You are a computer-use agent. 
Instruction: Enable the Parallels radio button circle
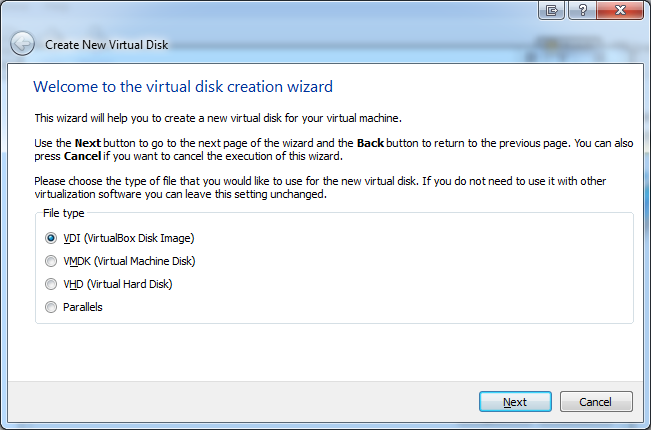tap(51, 307)
